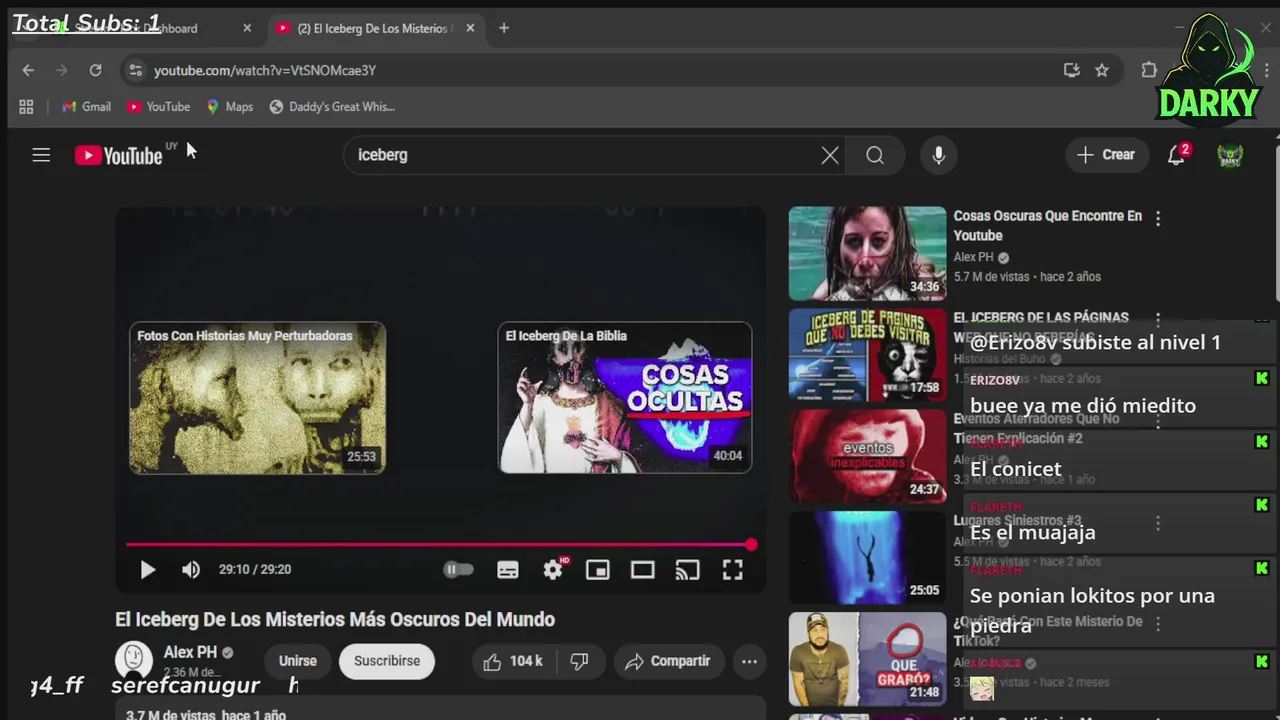This screenshot has height=720, width=1280.
Task: Open the Maps bookmark
Action: coord(229,107)
